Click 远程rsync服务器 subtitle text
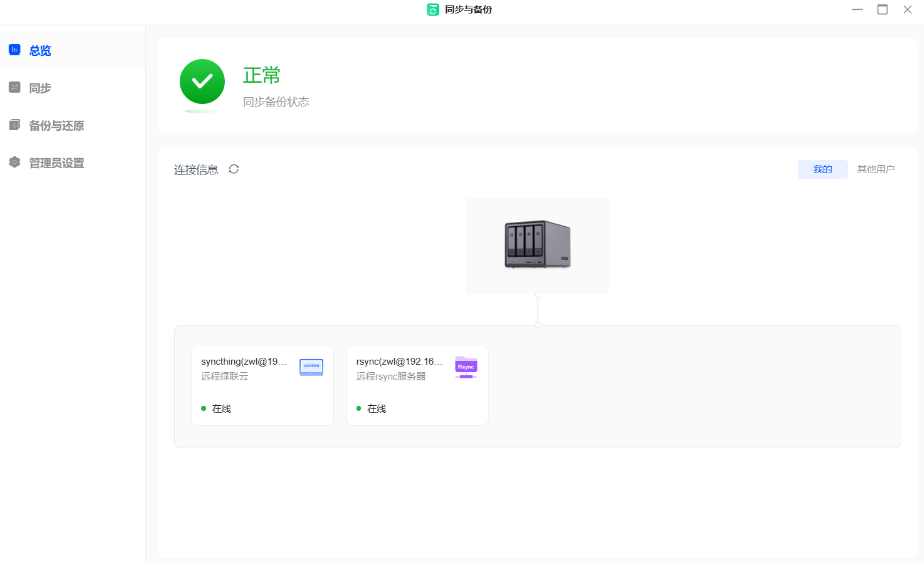This screenshot has height=561, width=924. (391, 376)
